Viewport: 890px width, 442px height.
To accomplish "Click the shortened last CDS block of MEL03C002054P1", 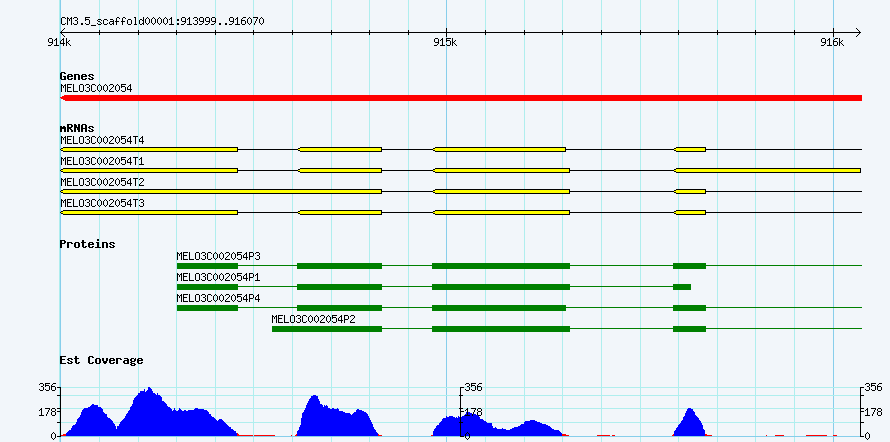I will click(682, 287).
